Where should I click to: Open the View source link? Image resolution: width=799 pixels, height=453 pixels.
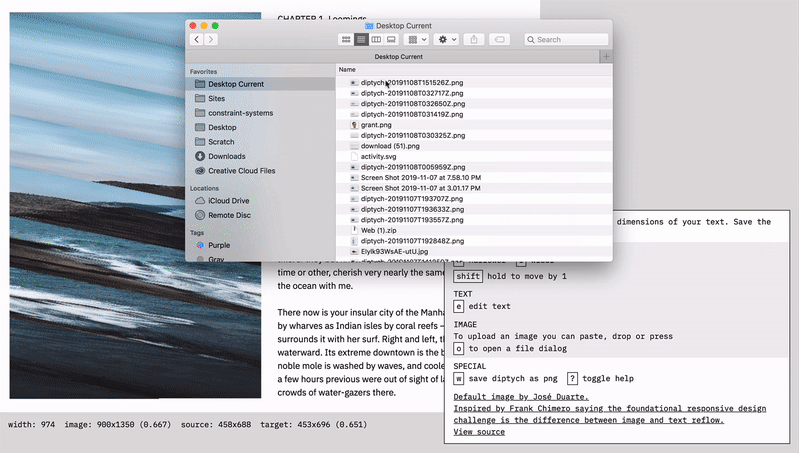pos(479,432)
